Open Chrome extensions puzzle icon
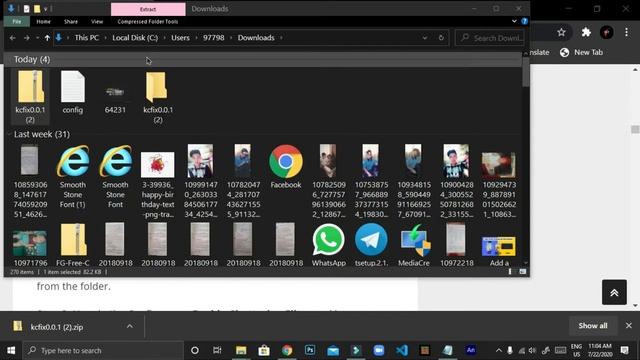The width and height of the screenshot is (640, 360). pos(586,32)
